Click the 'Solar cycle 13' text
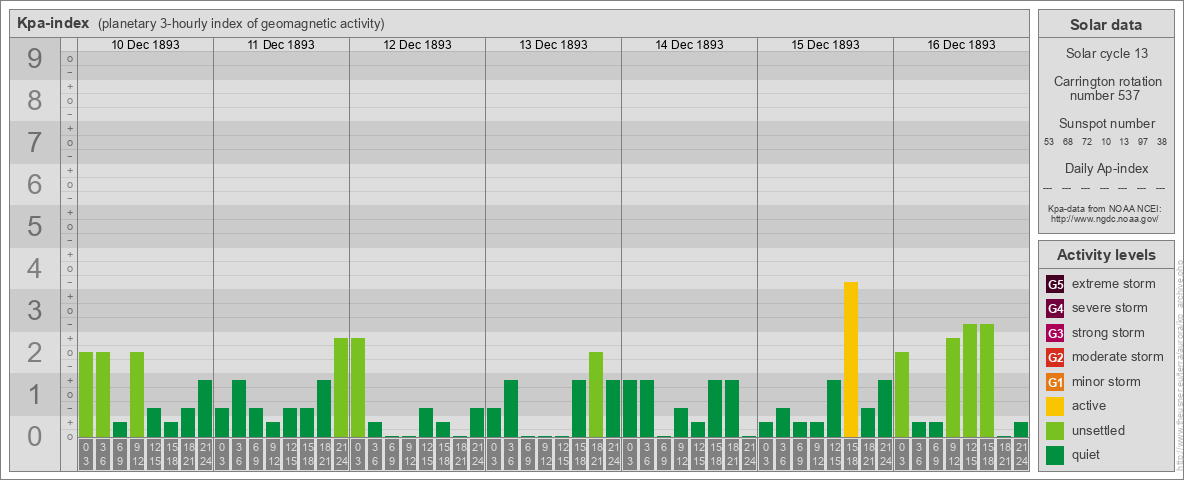 (1106, 54)
